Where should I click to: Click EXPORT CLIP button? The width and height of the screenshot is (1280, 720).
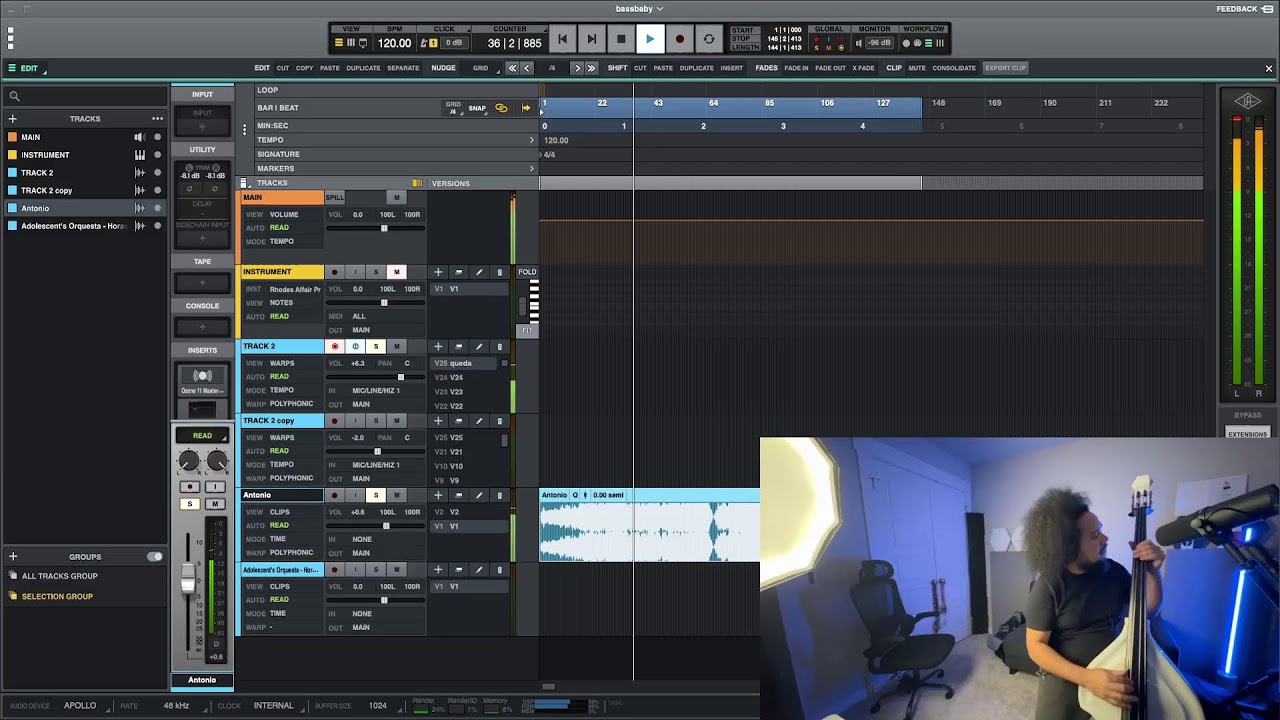(1005, 68)
